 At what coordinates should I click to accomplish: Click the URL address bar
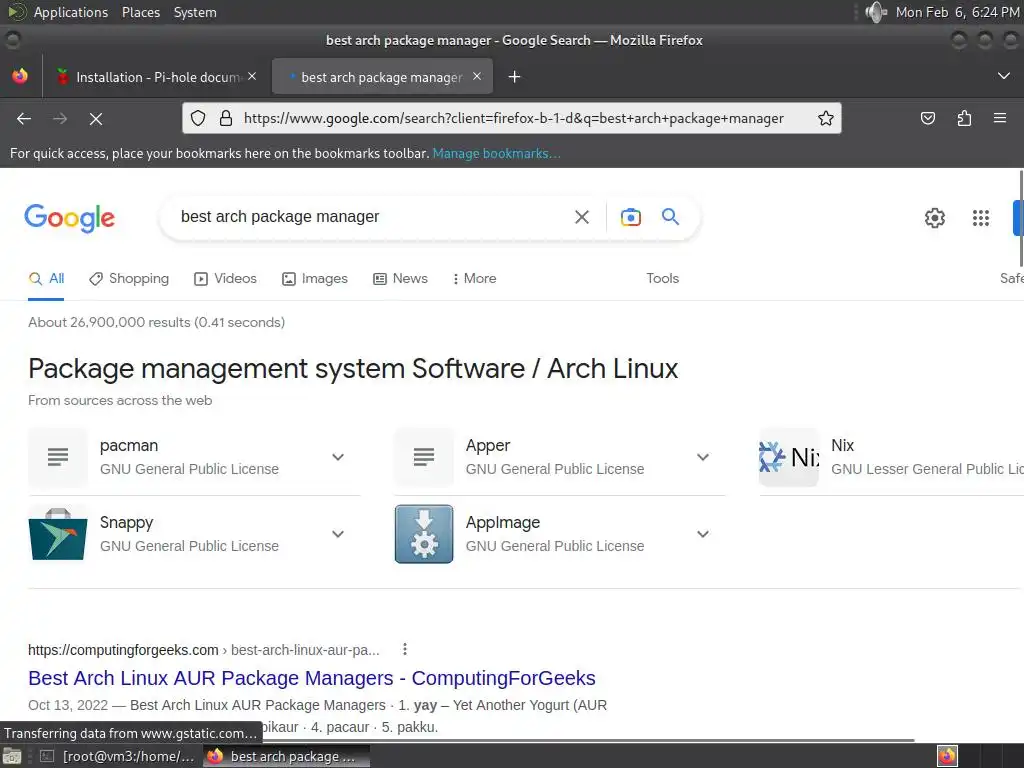coord(513,118)
